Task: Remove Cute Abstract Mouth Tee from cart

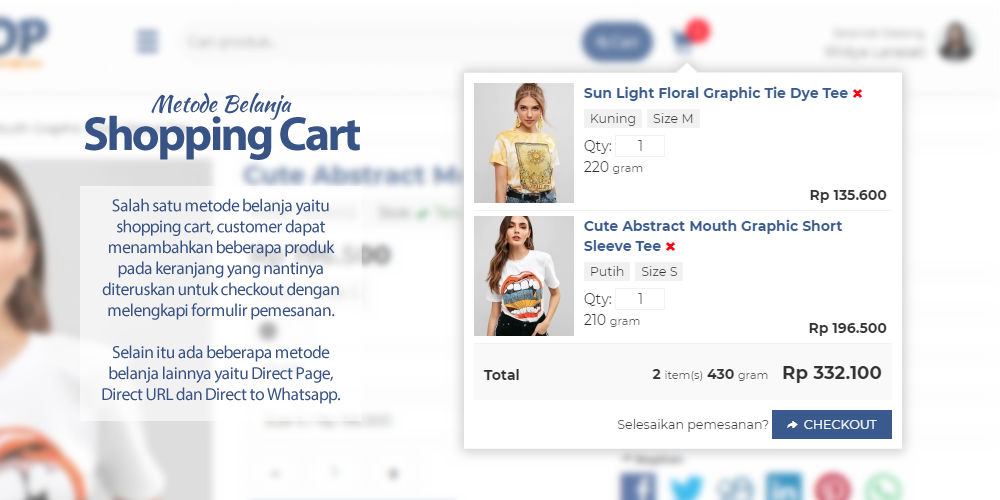Action: pyautogui.click(x=671, y=247)
